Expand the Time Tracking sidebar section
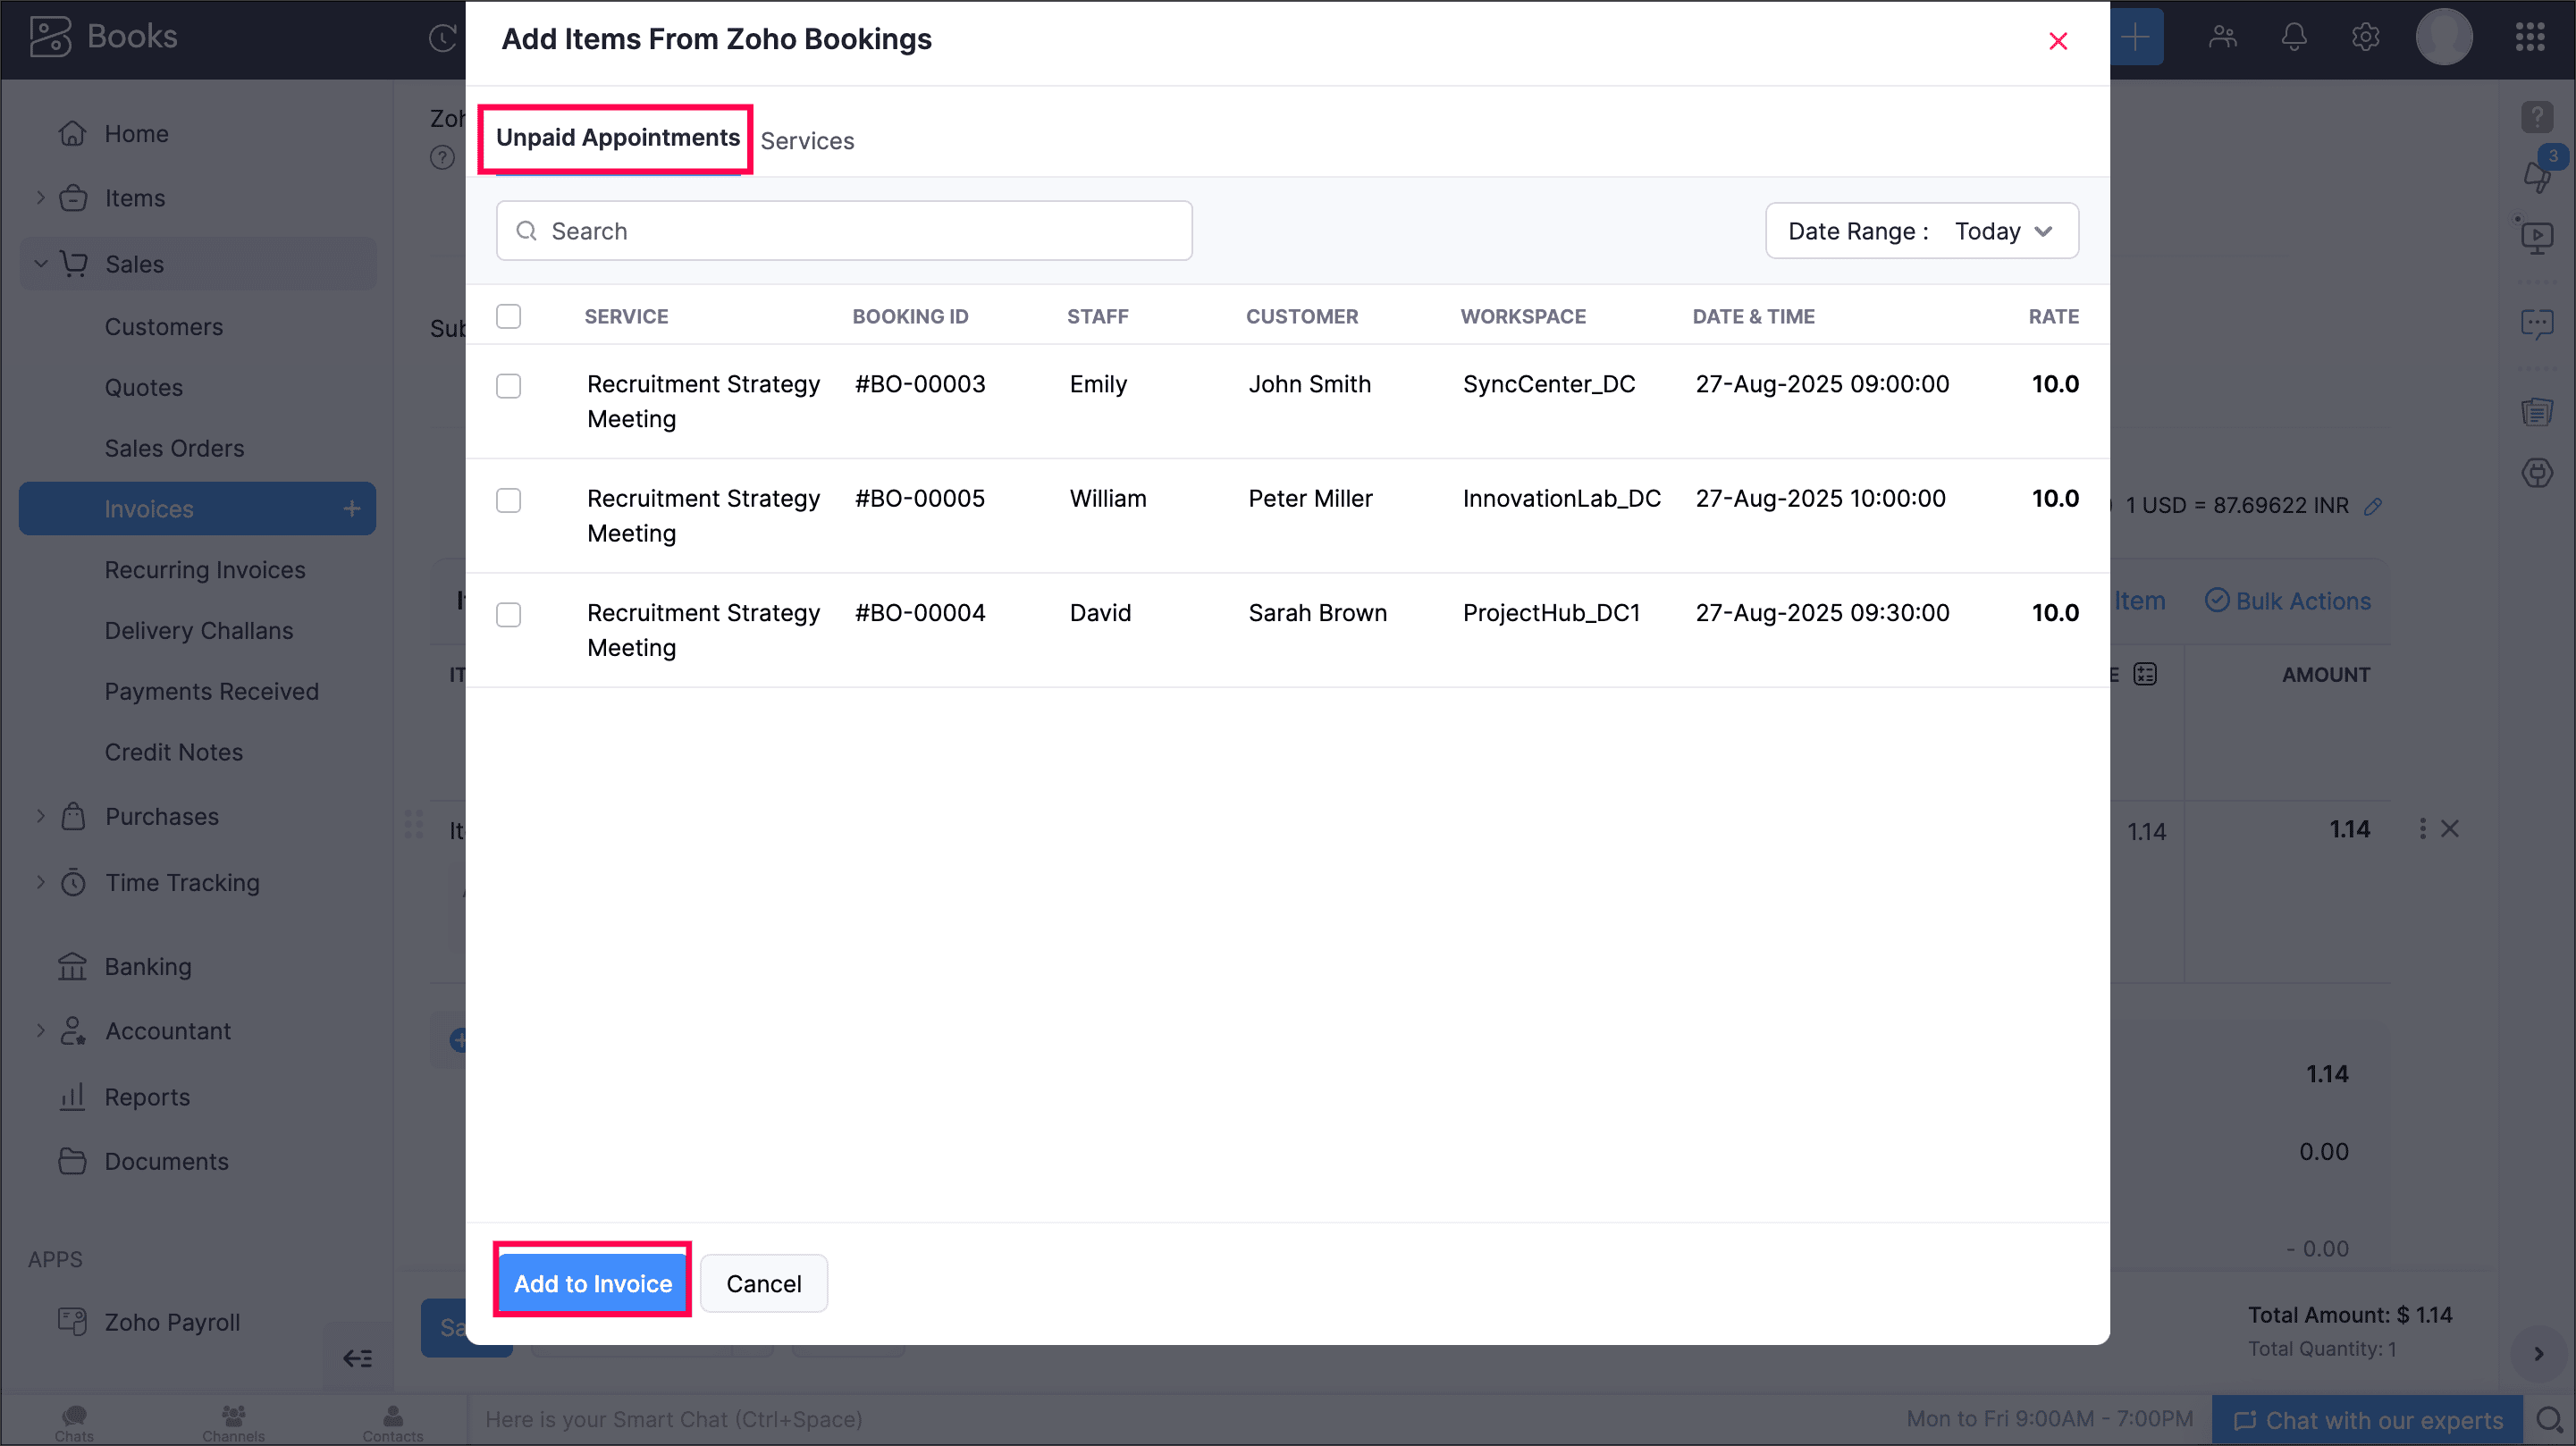The height and width of the screenshot is (1446, 2576). pos(41,882)
